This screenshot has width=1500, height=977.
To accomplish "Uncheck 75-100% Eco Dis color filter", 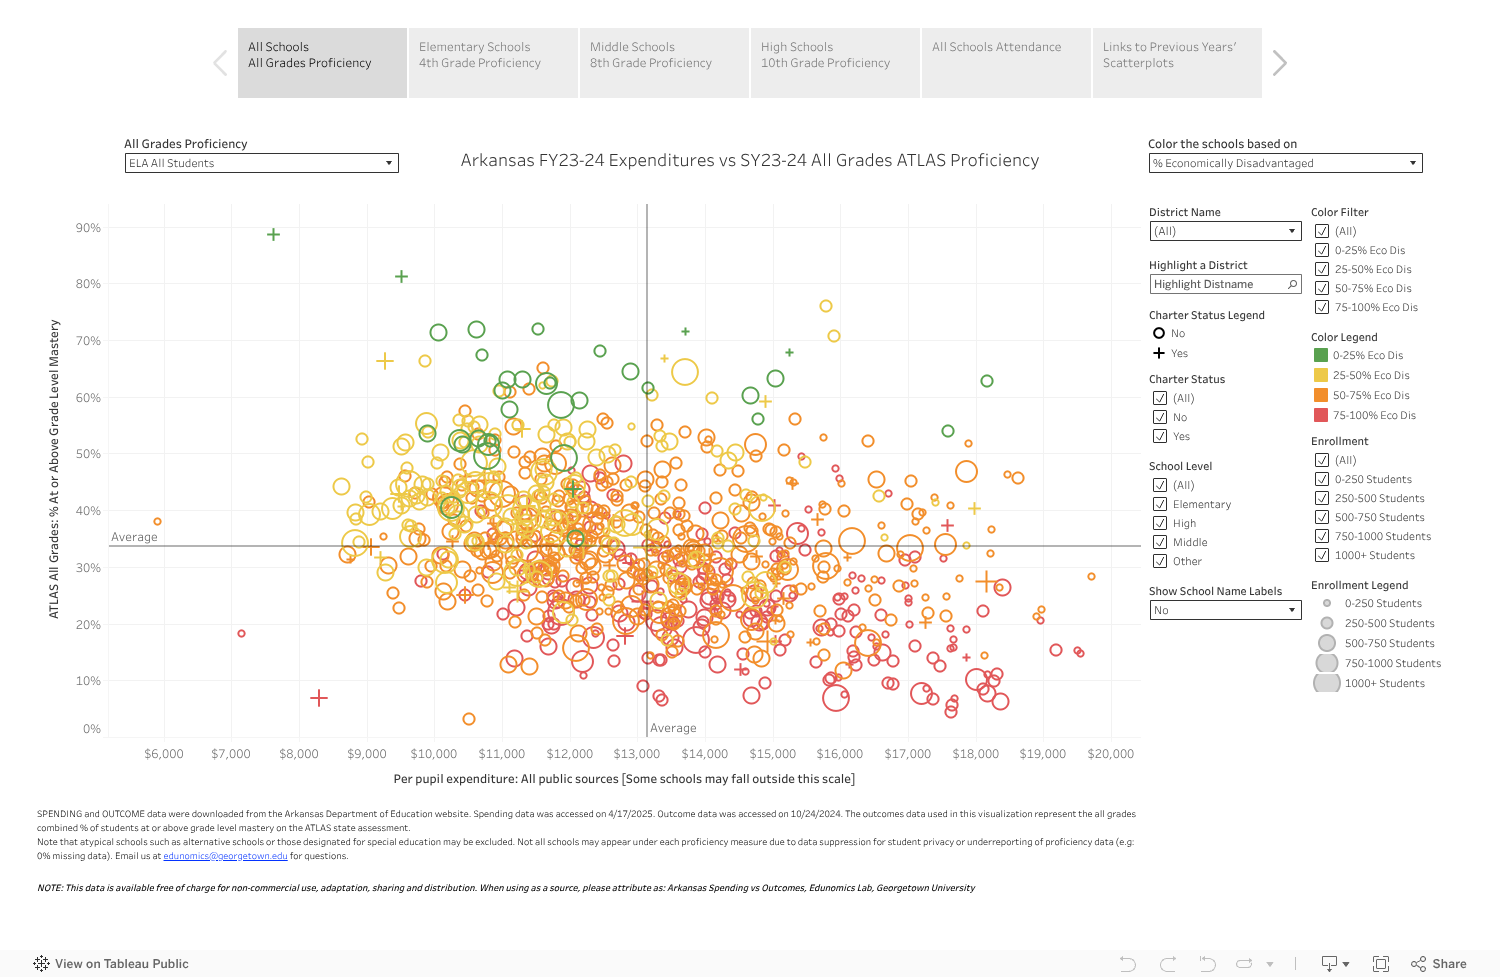I will (x=1322, y=307).
